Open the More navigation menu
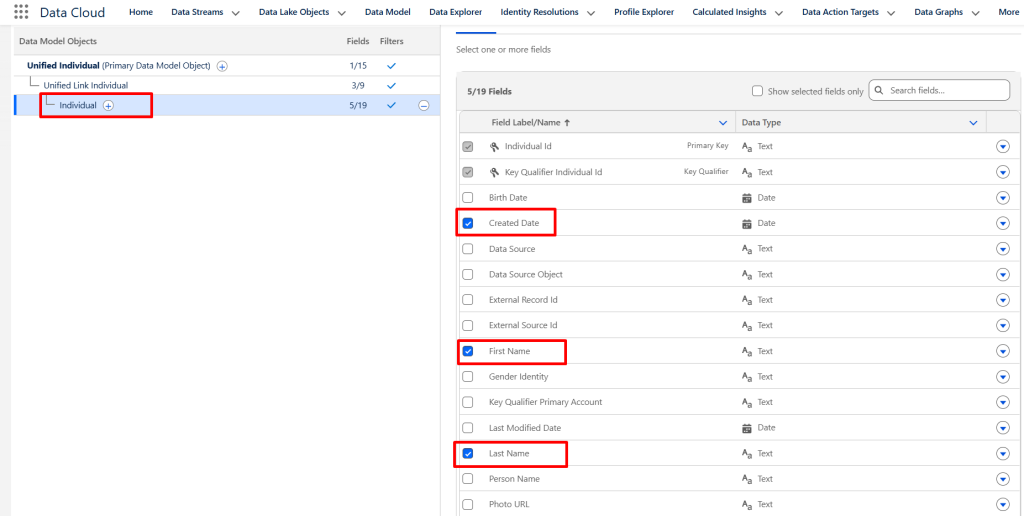The width and height of the screenshot is (1024, 516). coord(1008,12)
